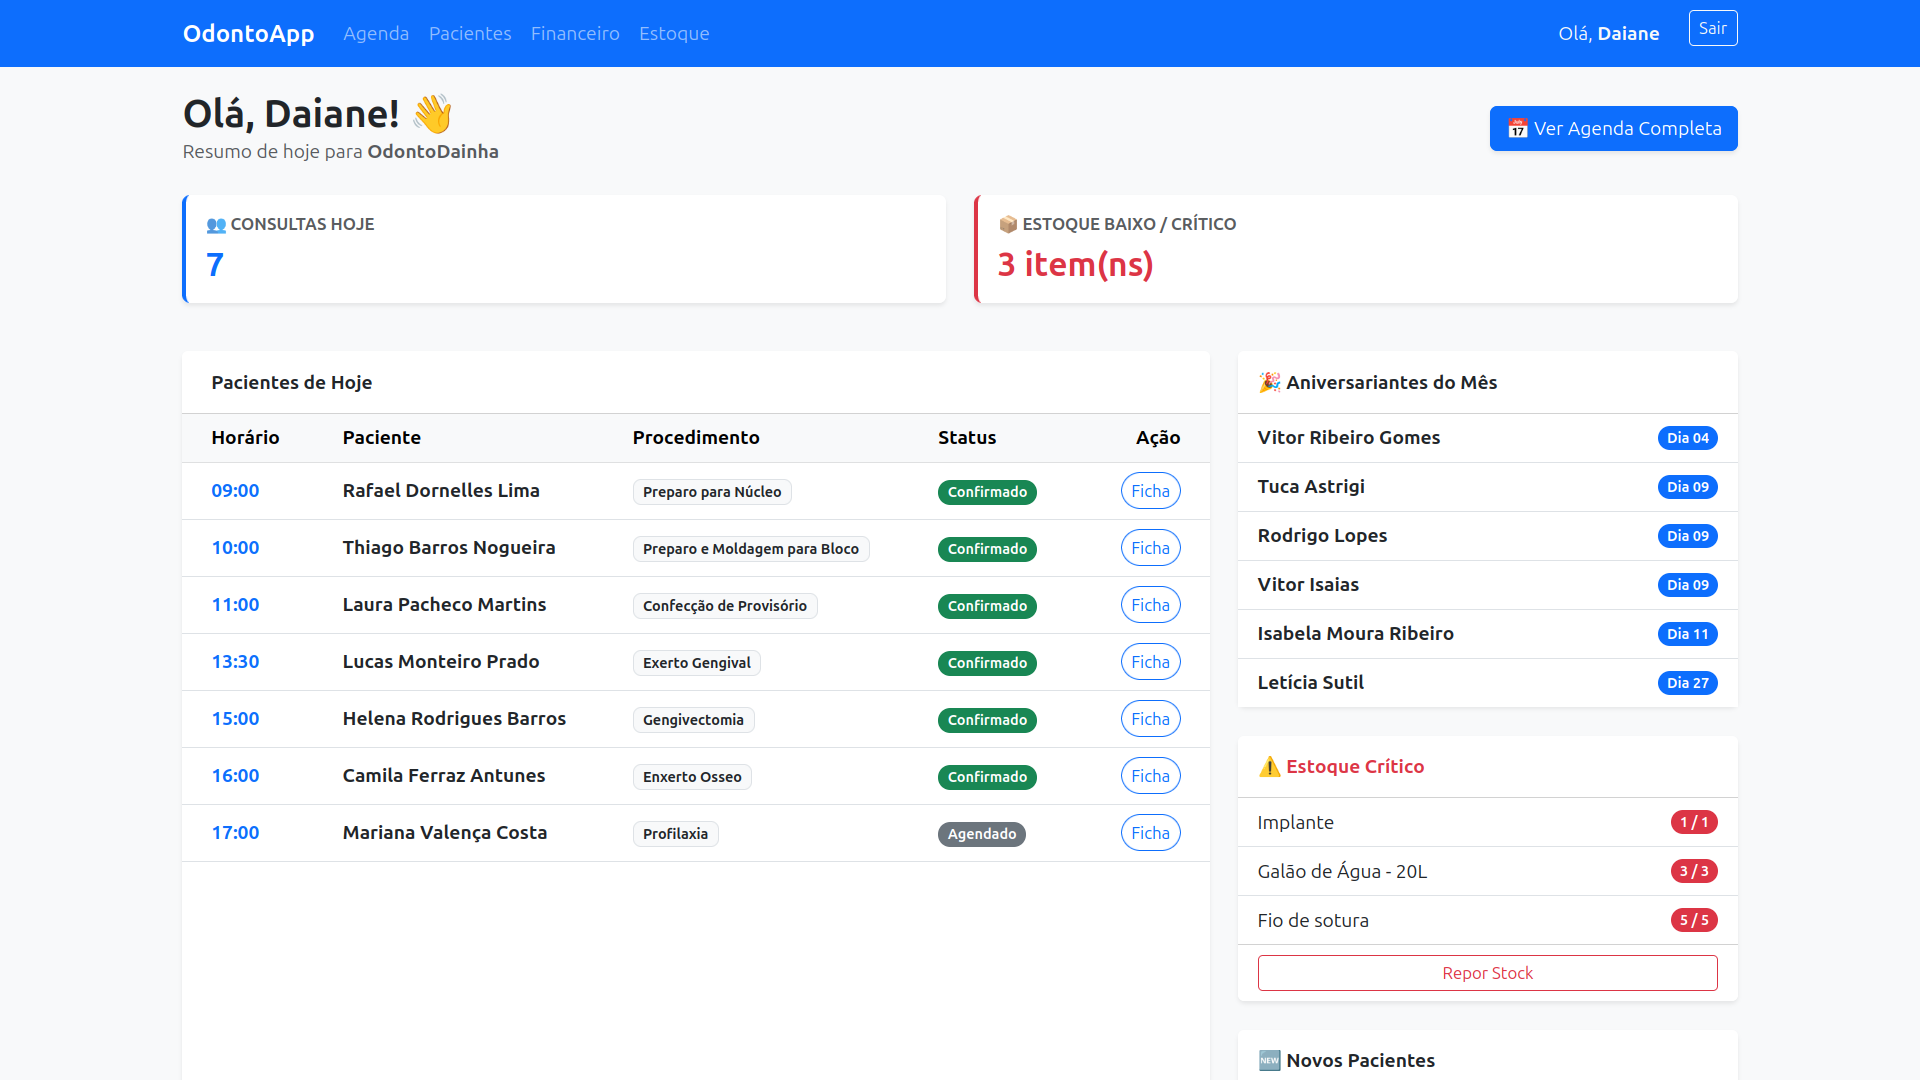Click the calendar icon on agenda button
Viewport: 1920px width, 1080px height.
click(1518, 128)
